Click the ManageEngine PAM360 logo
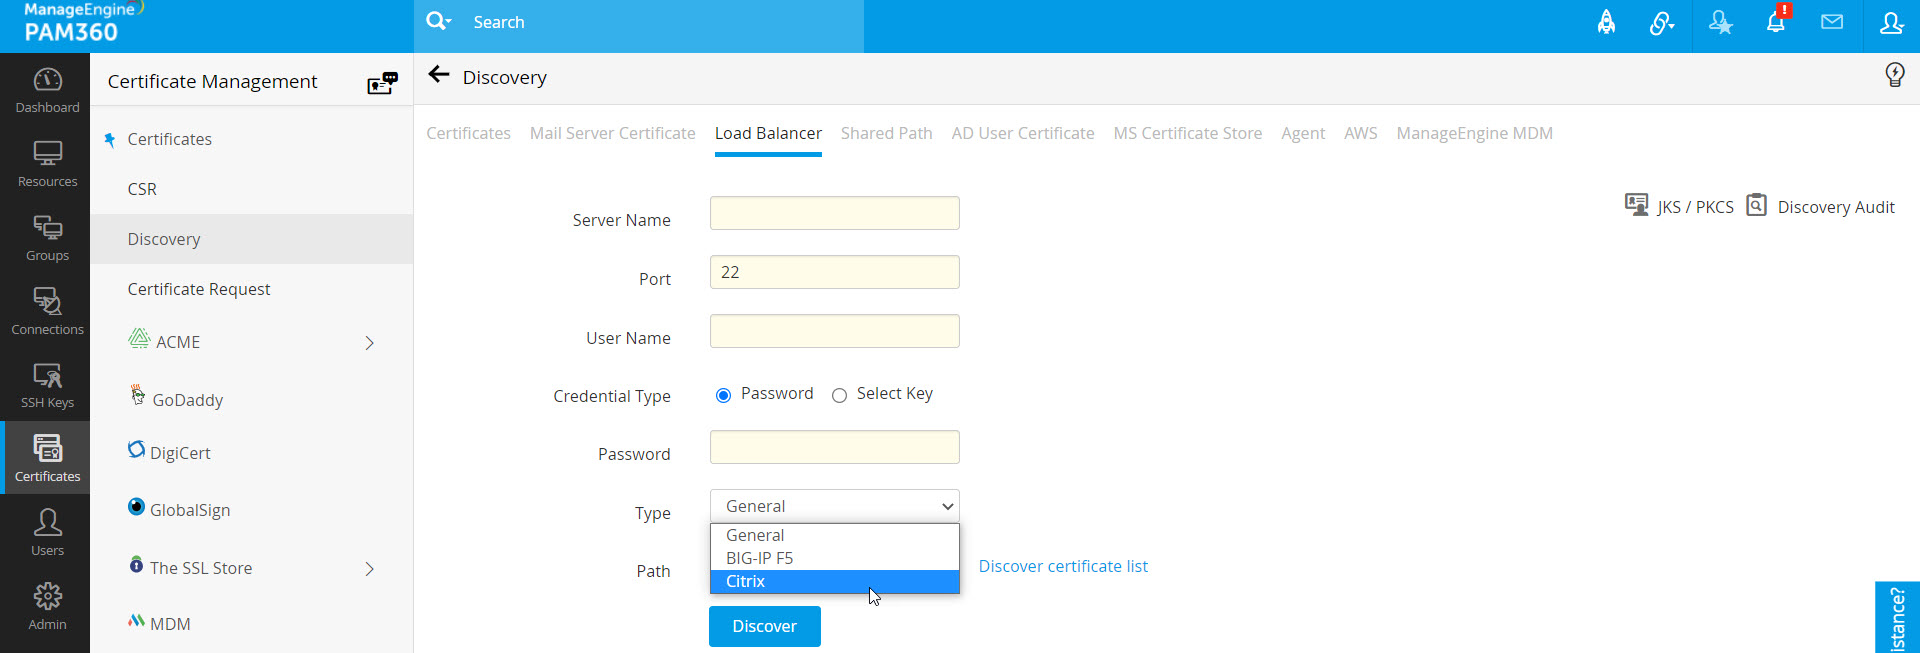Screen dimensions: 1920x653 [84, 22]
